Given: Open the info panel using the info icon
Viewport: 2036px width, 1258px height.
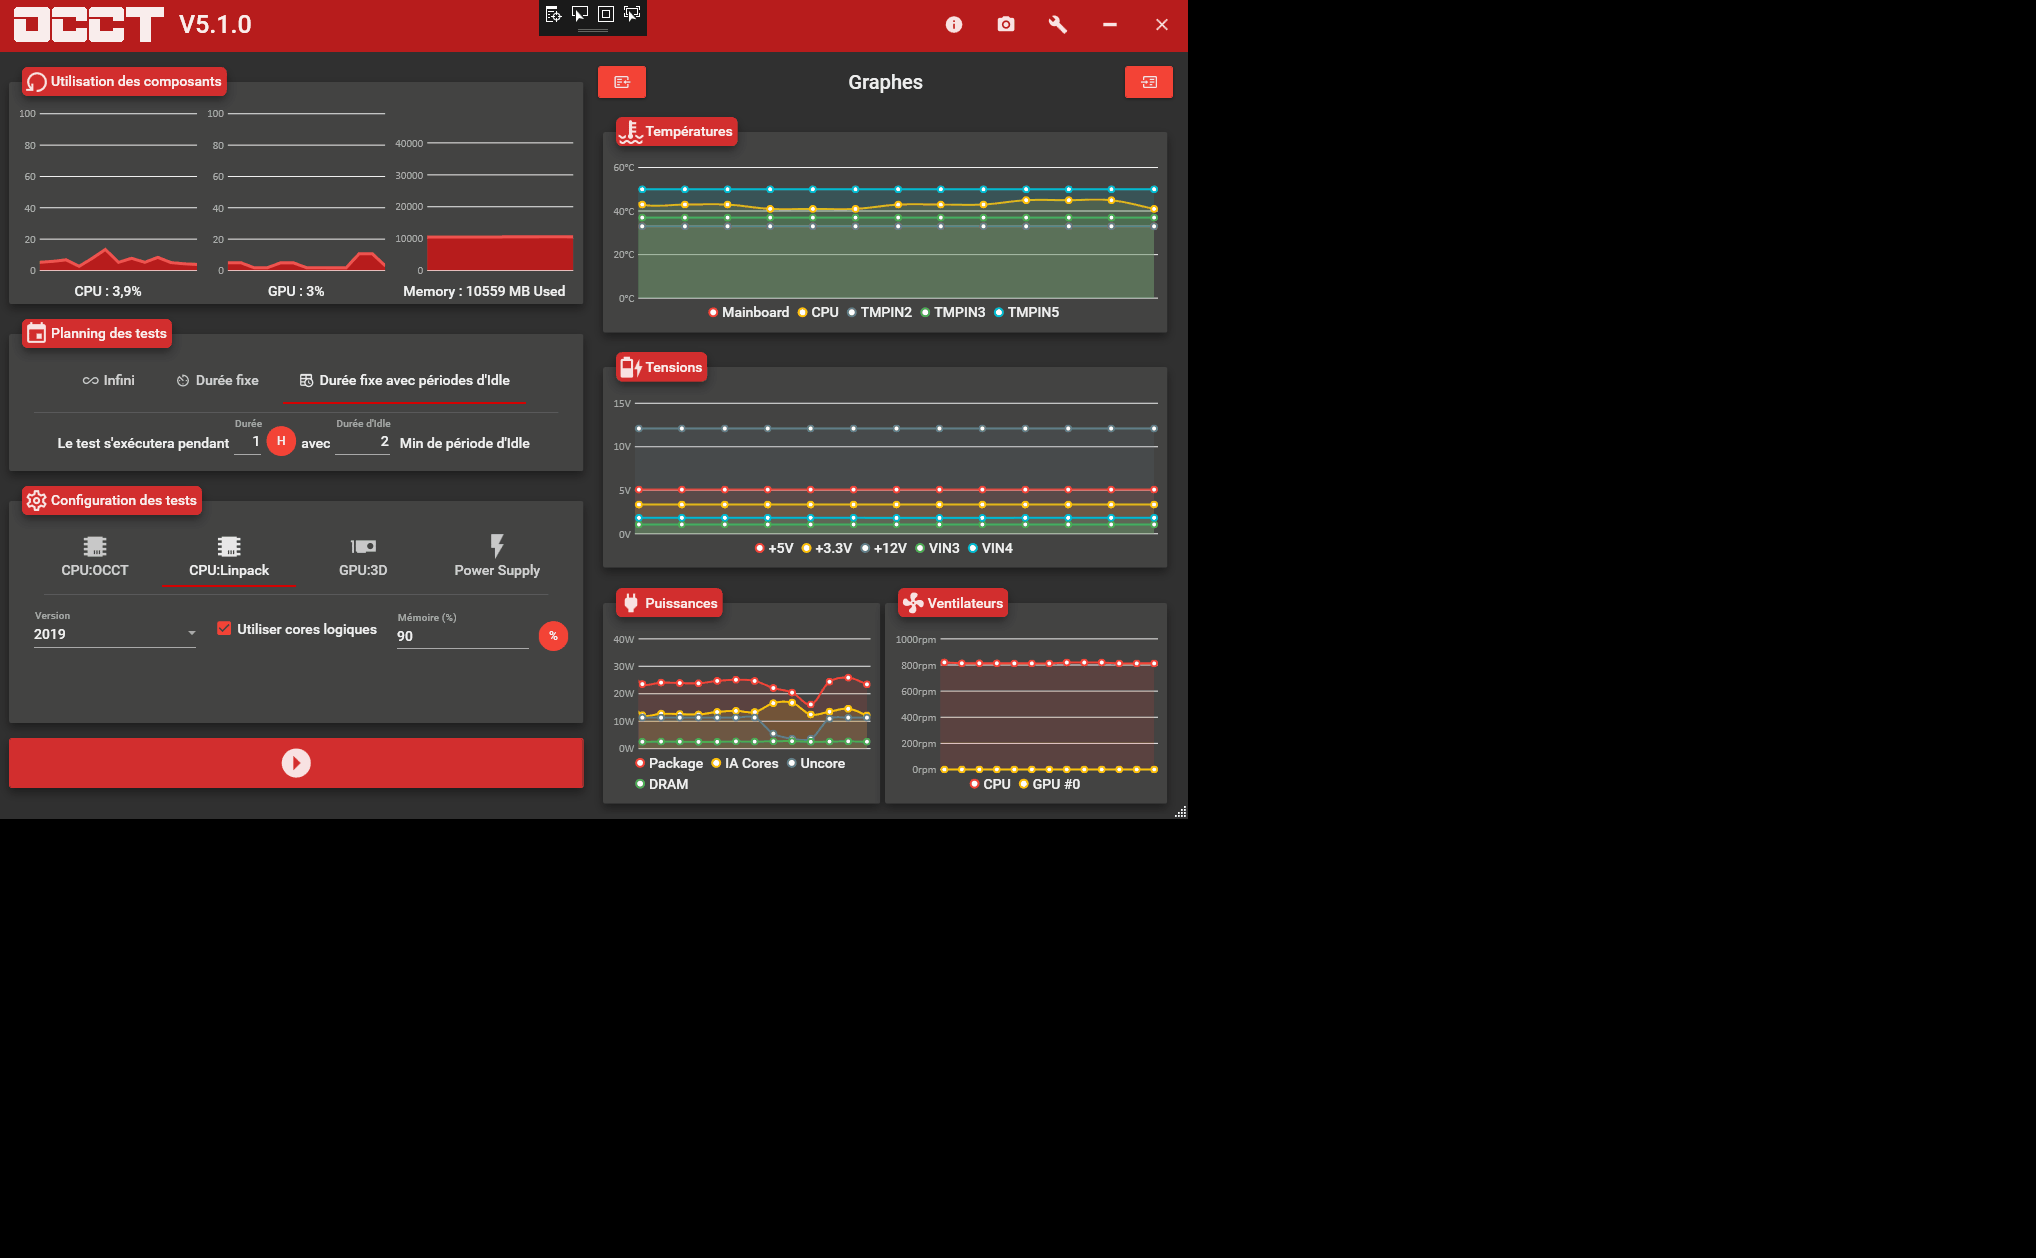Looking at the screenshot, I should pos(953,24).
